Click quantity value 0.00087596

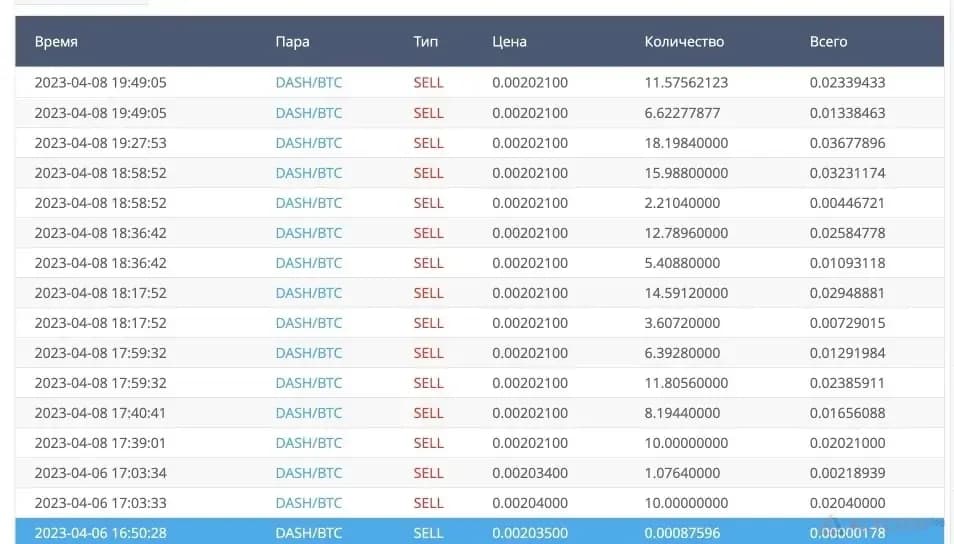682,533
